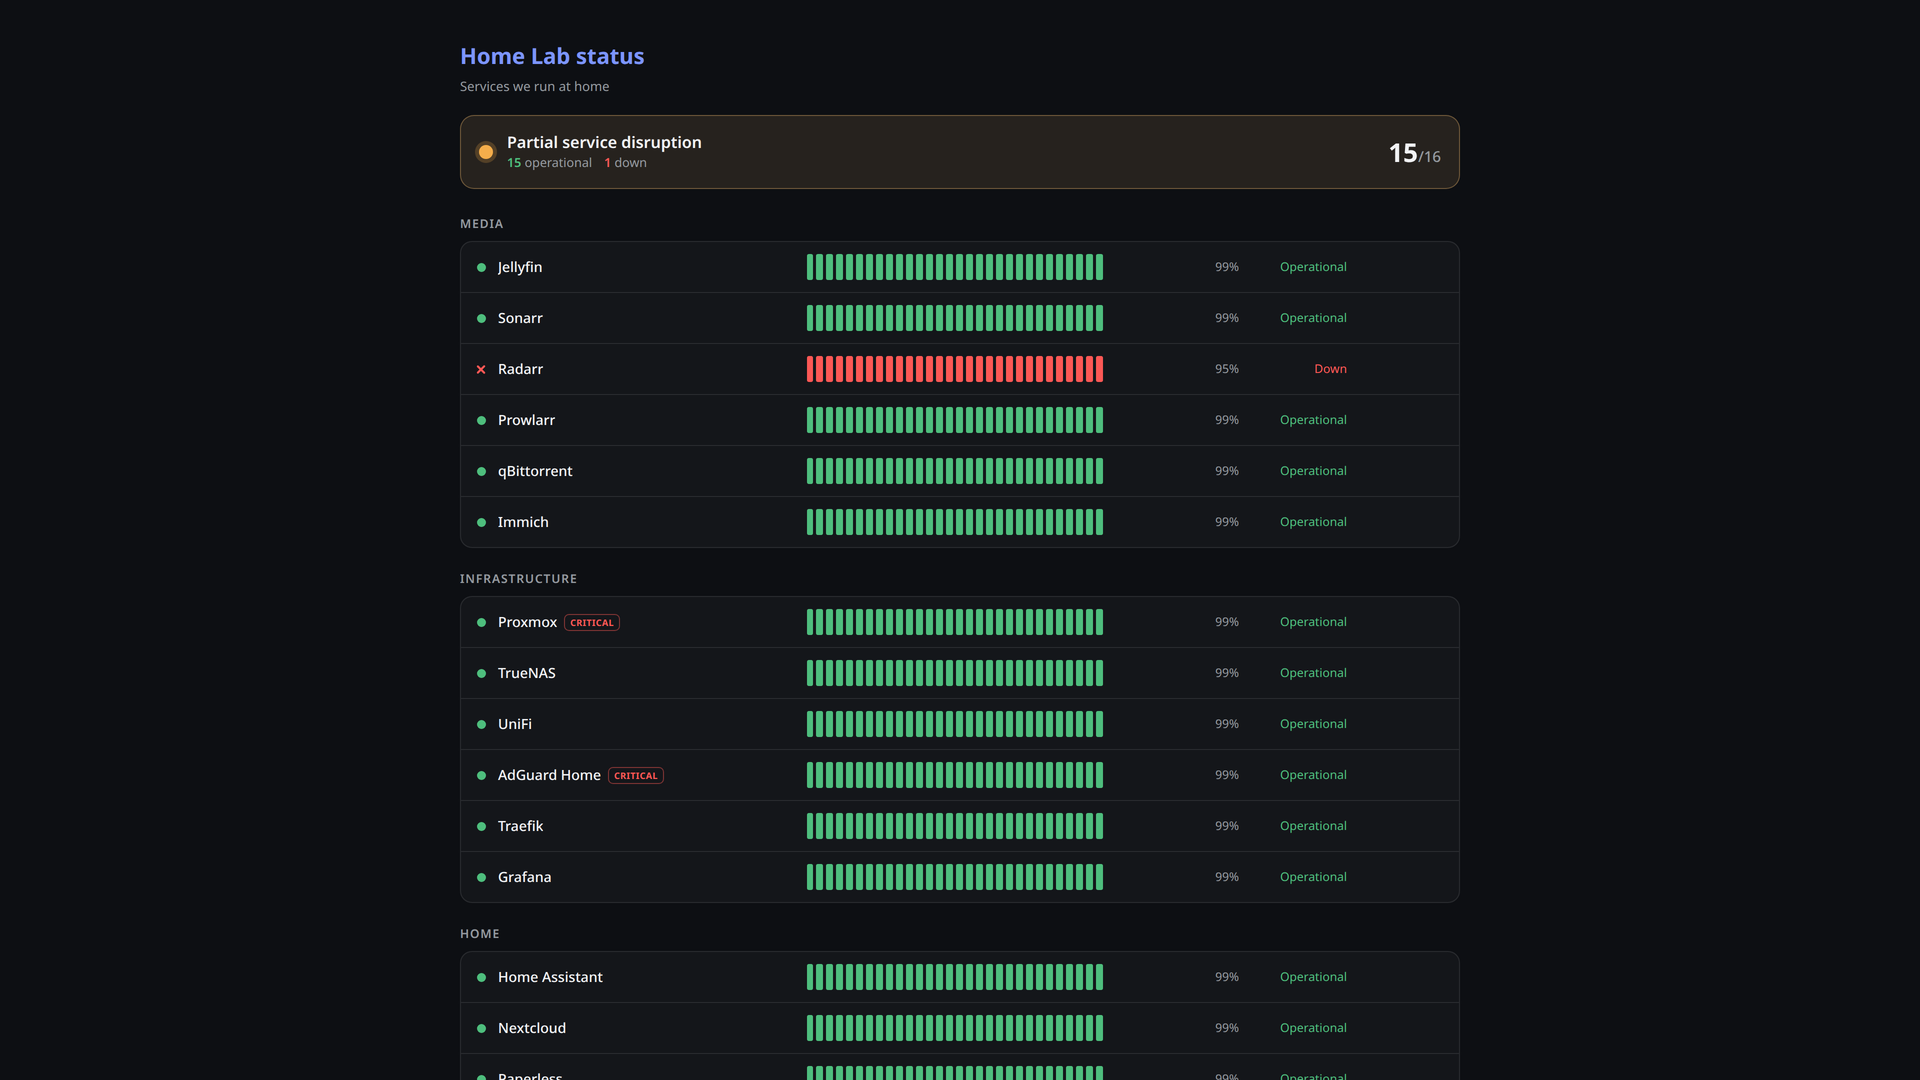Screen dimensions: 1920x1080
Task: Click the CRITICAL badge next to AdGuard Home
Action: pos(636,775)
